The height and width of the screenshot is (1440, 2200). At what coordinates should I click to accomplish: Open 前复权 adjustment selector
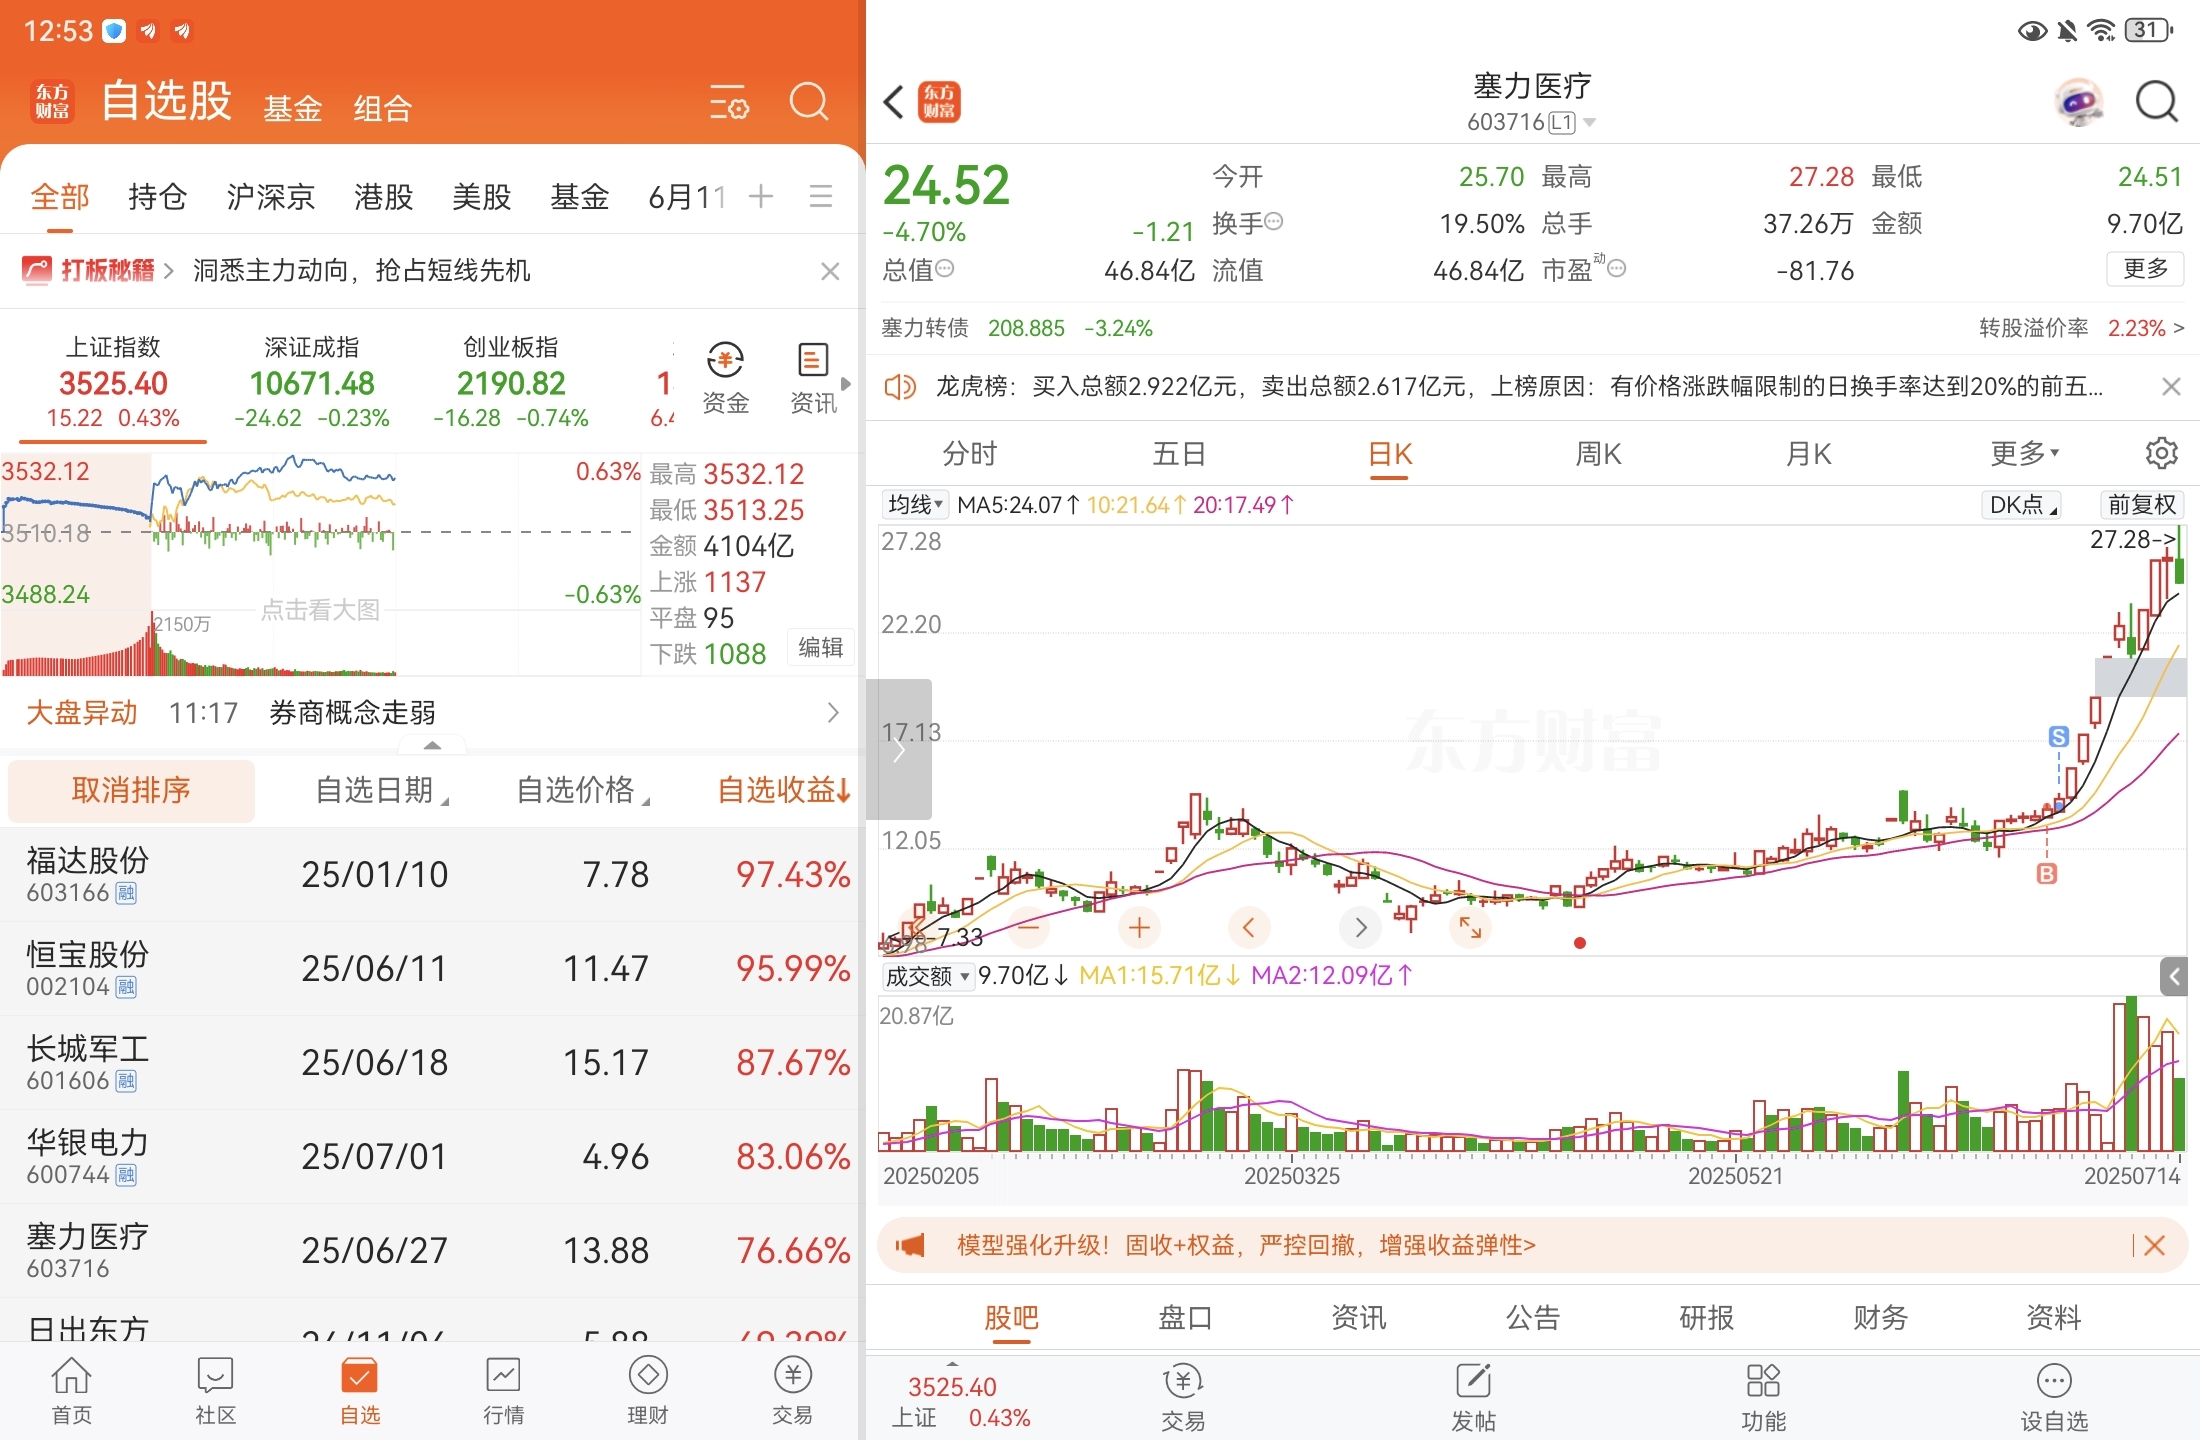[x=2141, y=505]
